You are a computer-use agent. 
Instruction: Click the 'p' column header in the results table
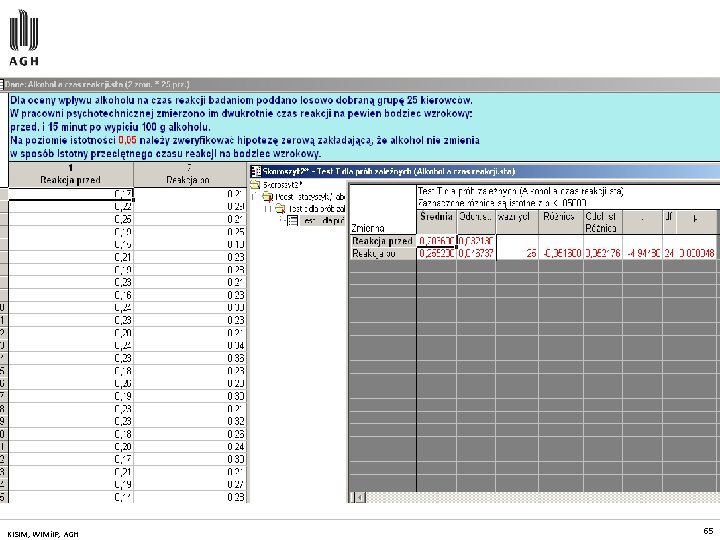pyautogui.click(x=696, y=222)
